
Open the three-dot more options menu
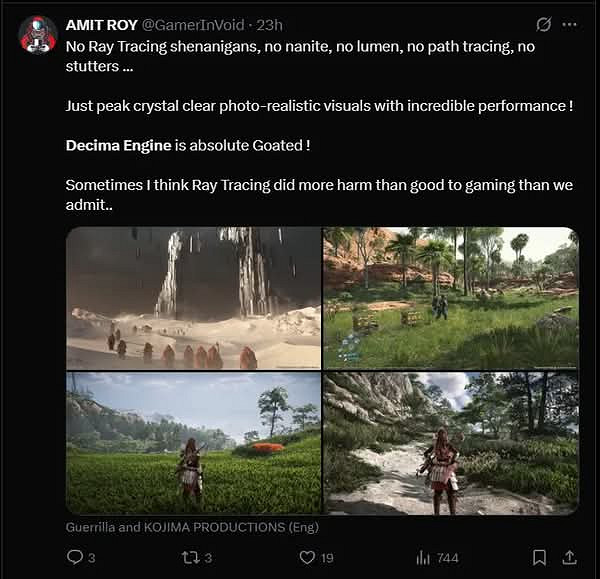[570, 24]
